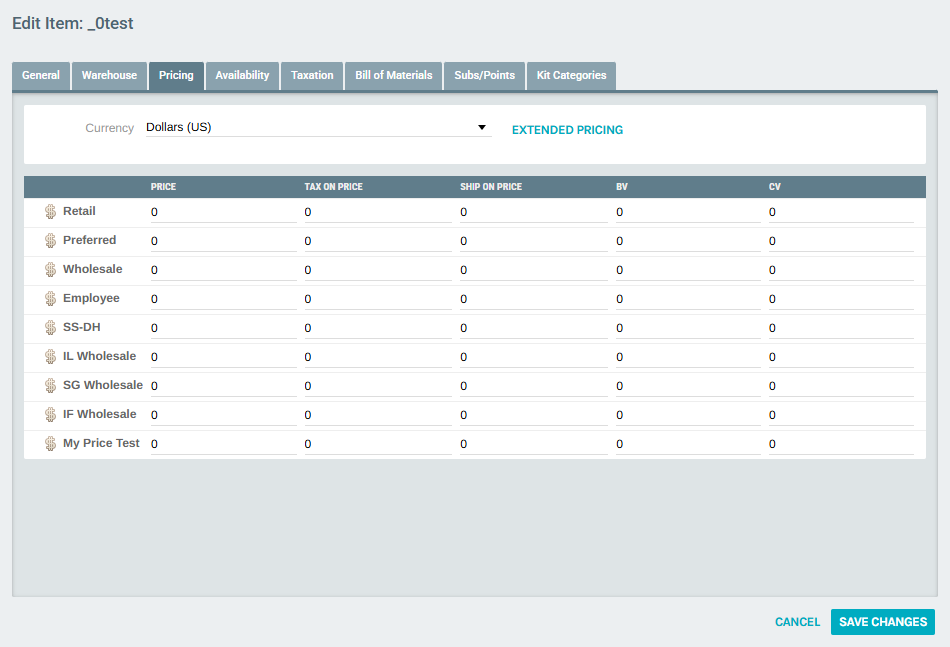Click the dollar icon beside SG Wholesale
The width and height of the screenshot is (950, 647).
coord(50,386)
